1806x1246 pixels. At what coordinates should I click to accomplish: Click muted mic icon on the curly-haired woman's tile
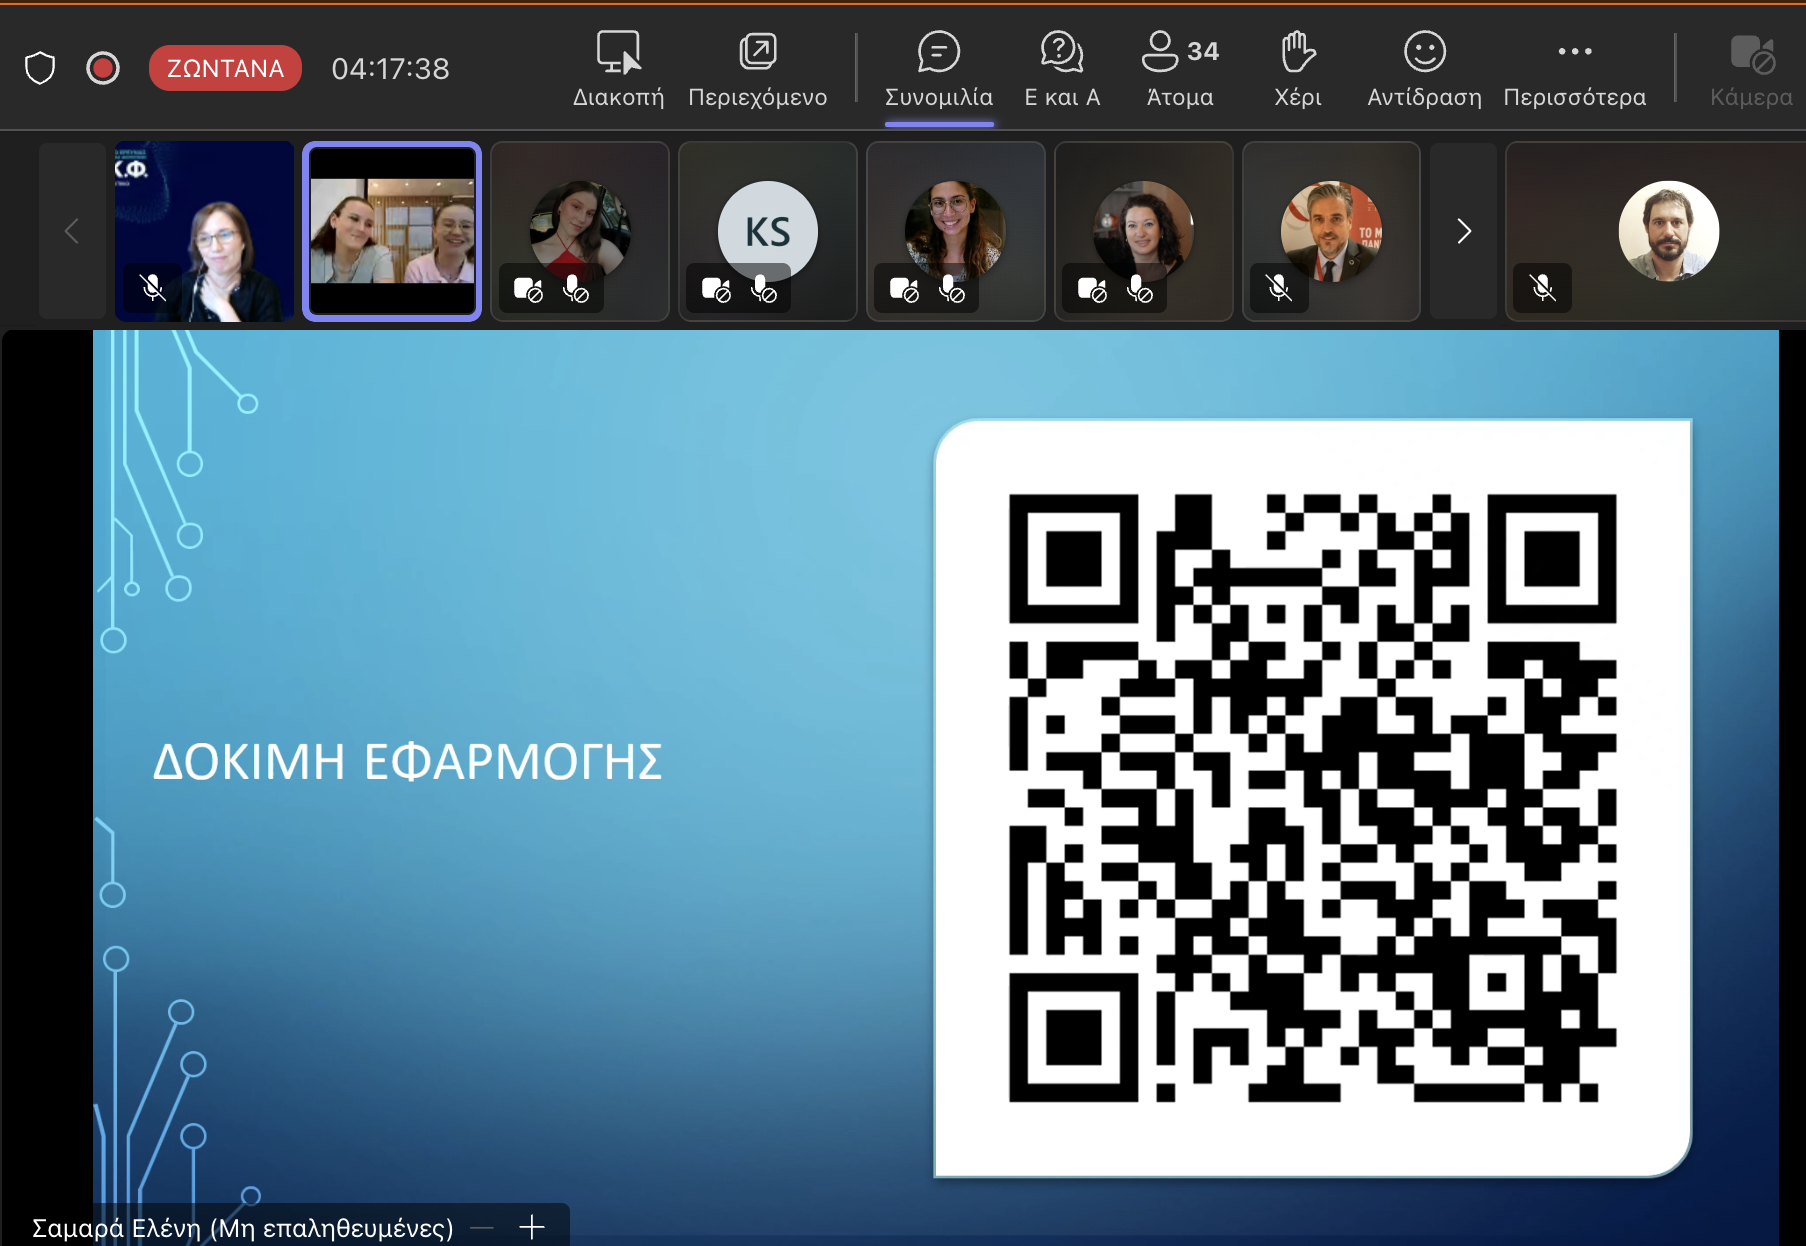(x=1139, y=290)
